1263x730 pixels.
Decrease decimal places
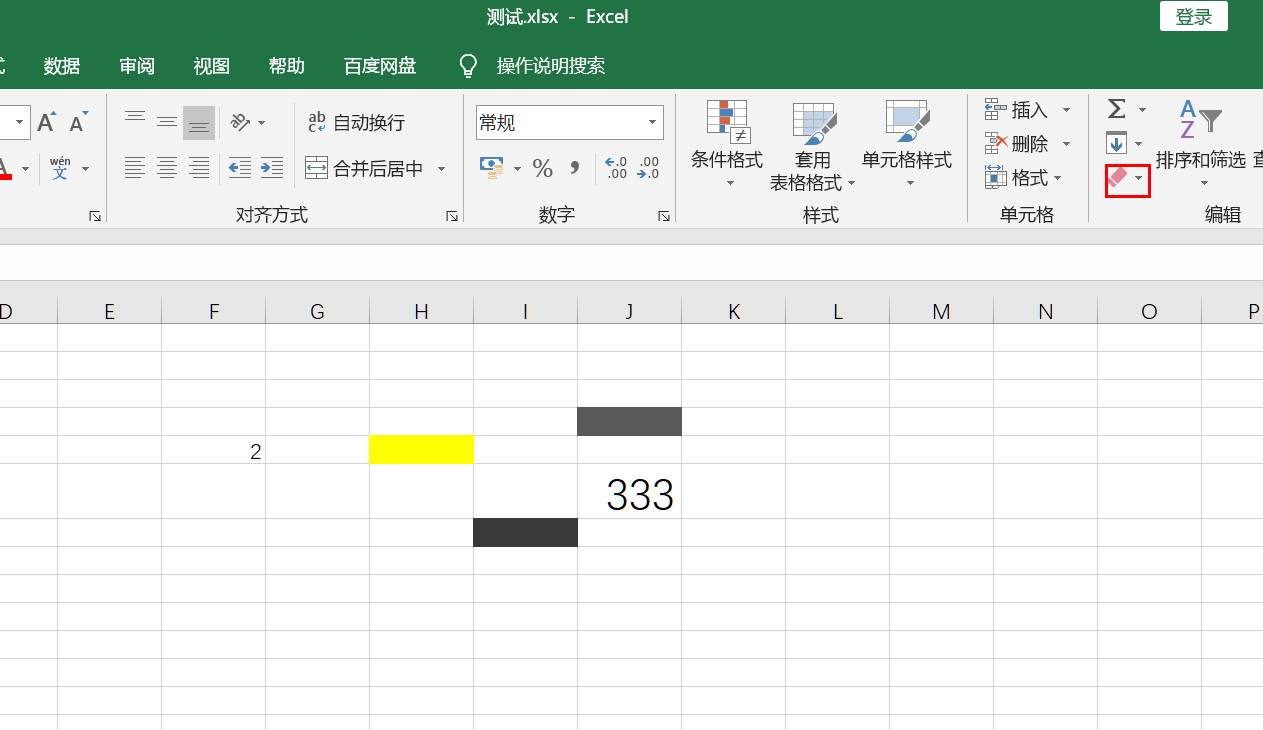(649, 168)
